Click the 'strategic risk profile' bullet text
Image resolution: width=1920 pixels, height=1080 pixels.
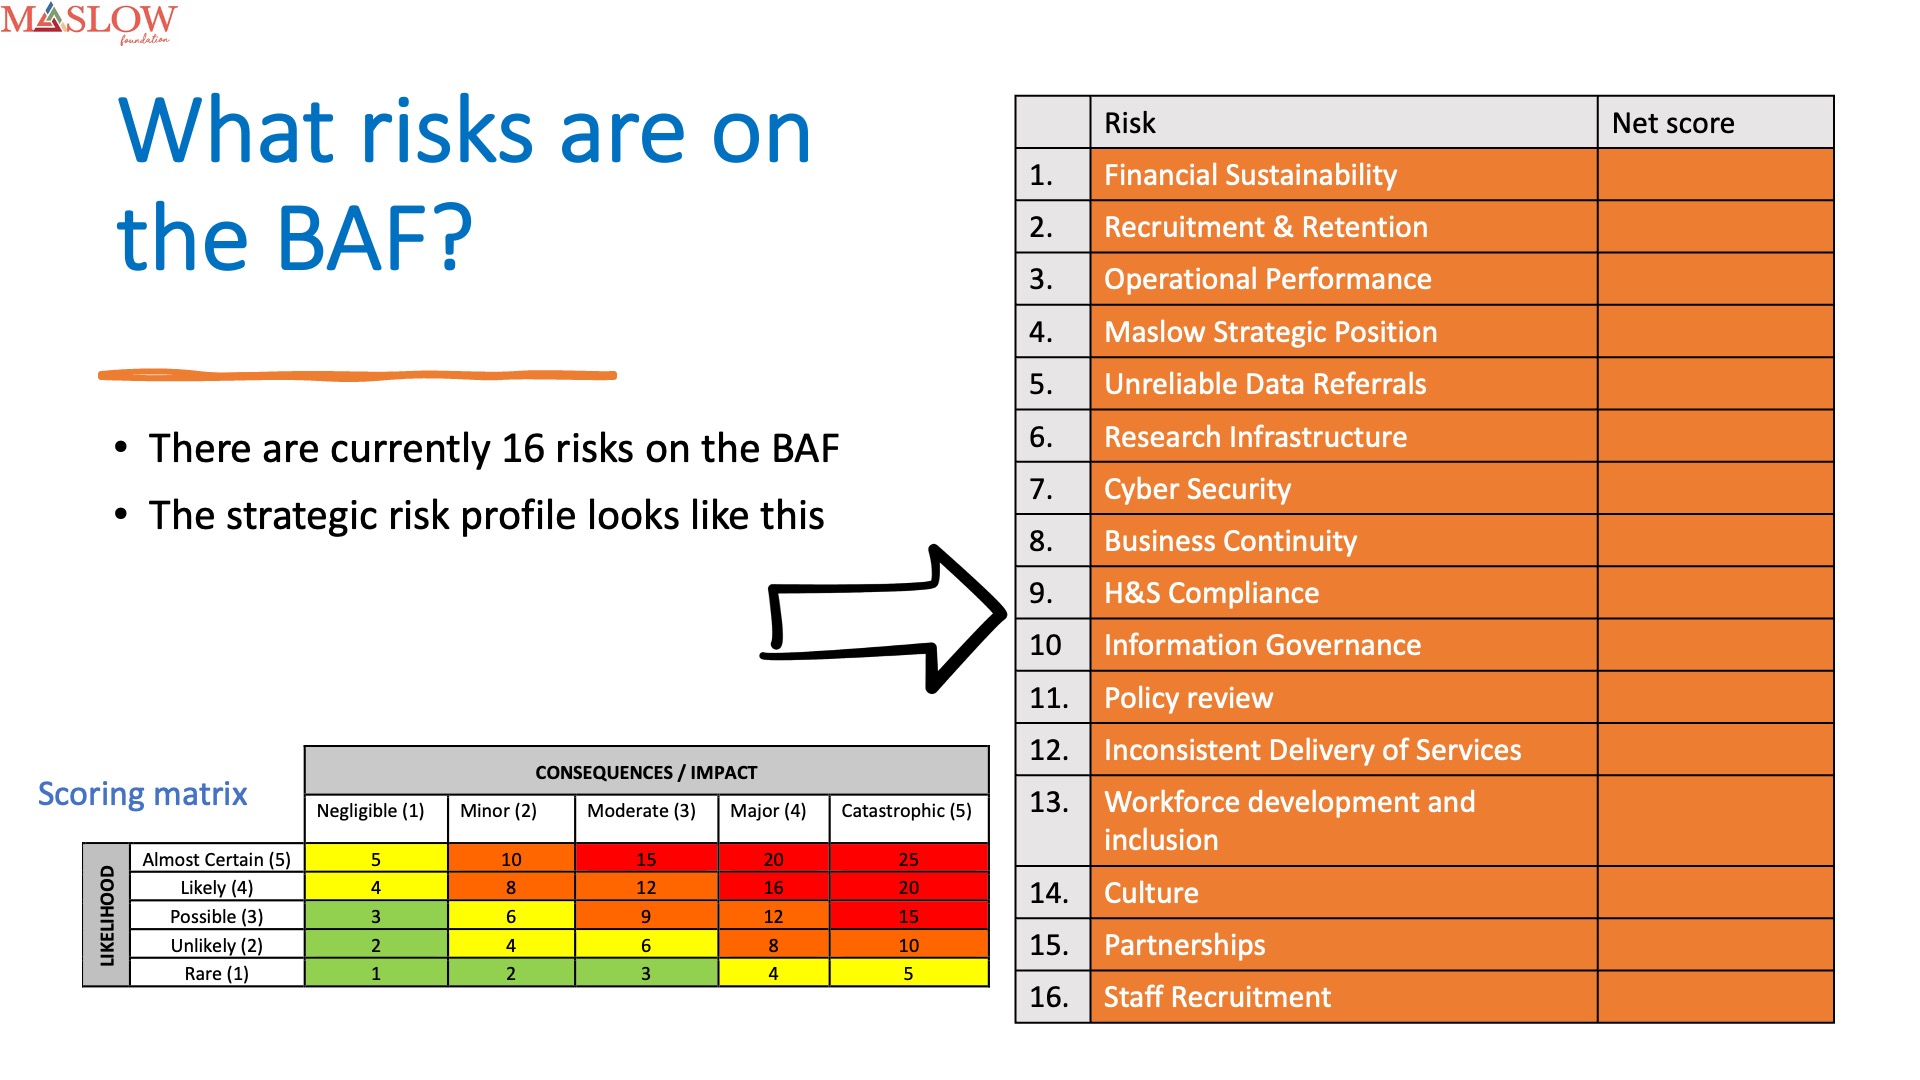click(x=486, y=516)
